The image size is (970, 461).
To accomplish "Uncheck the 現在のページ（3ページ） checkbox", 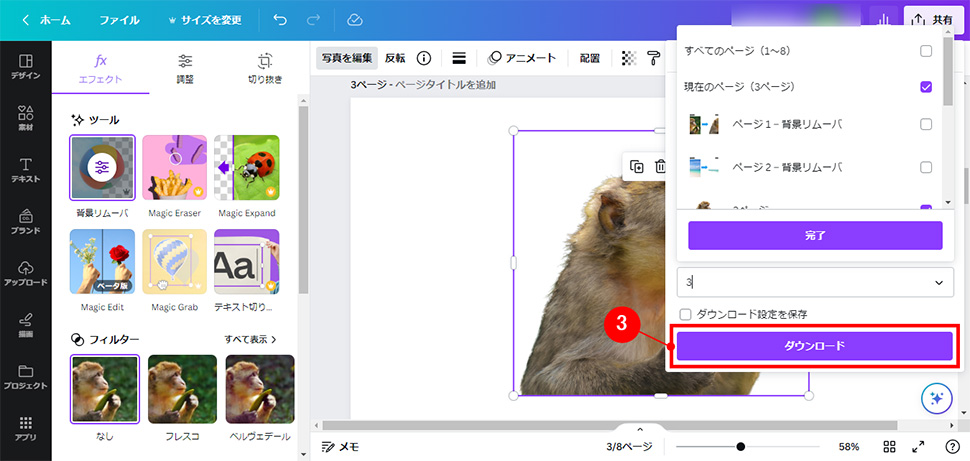I will (926, 87).
